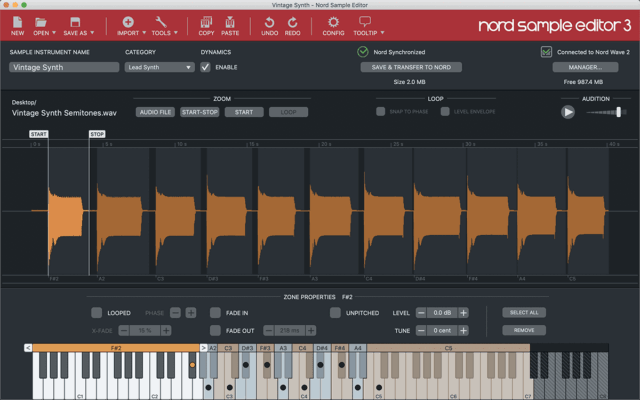The image size is (640, 400).
Task: Enable the Looped checkbox
Action: tap(96, 313)
